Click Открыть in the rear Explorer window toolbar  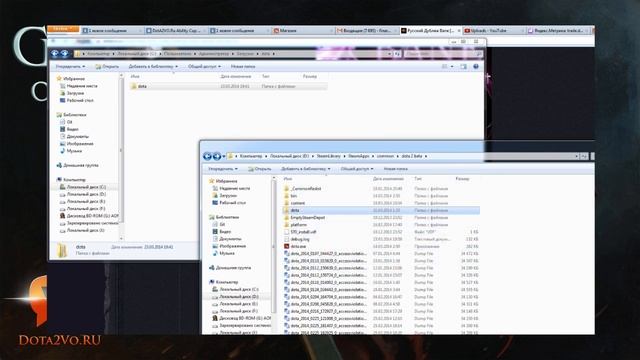(107, 67)
